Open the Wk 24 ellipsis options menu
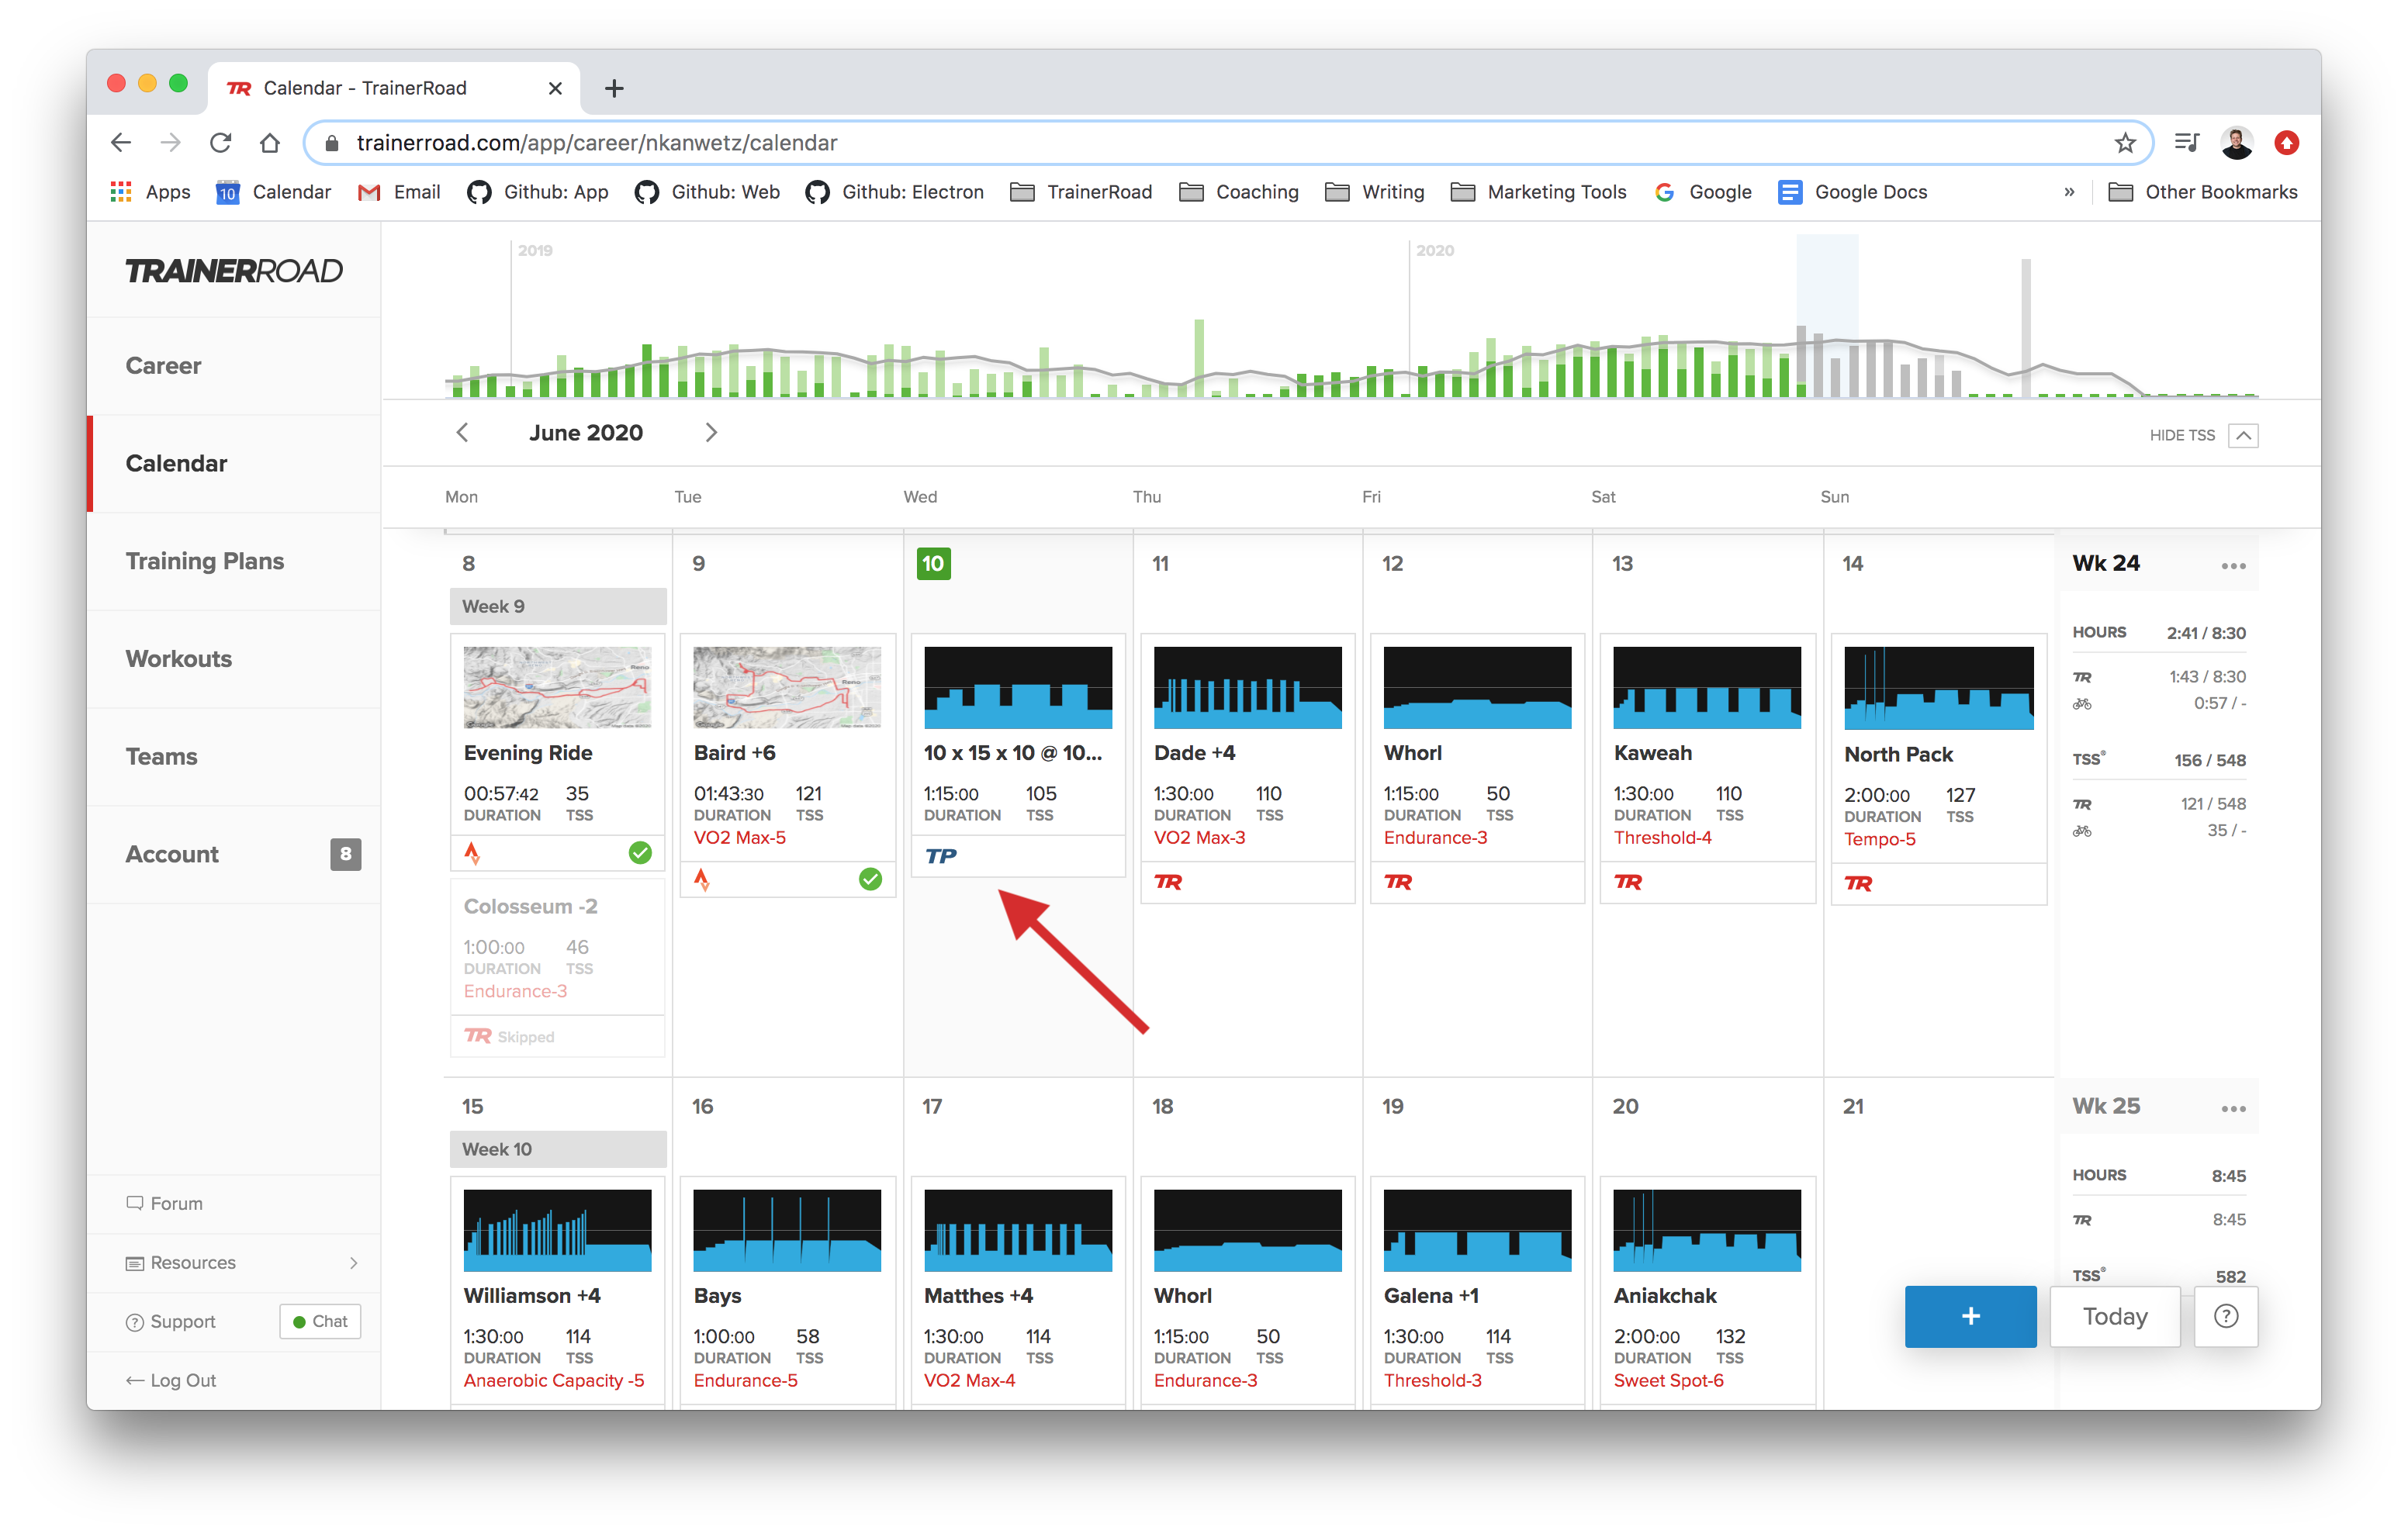 2233,565
